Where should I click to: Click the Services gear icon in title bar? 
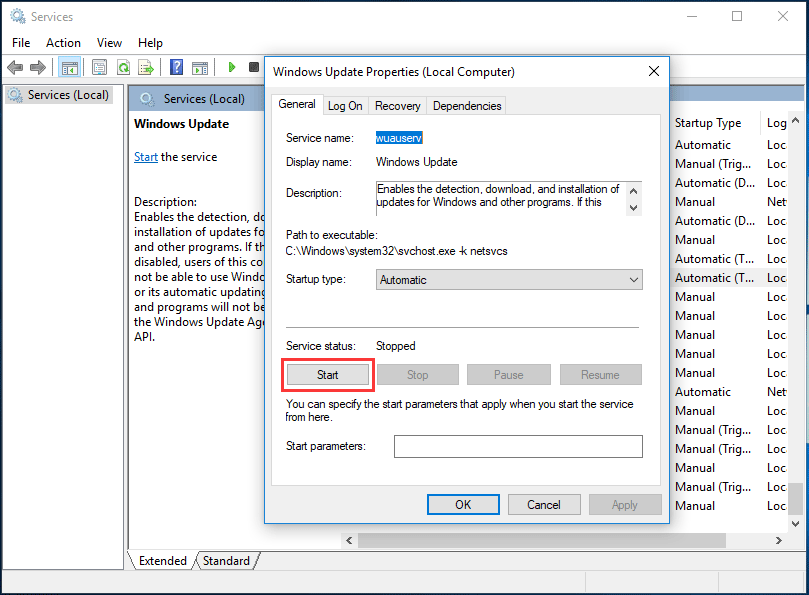18,17
